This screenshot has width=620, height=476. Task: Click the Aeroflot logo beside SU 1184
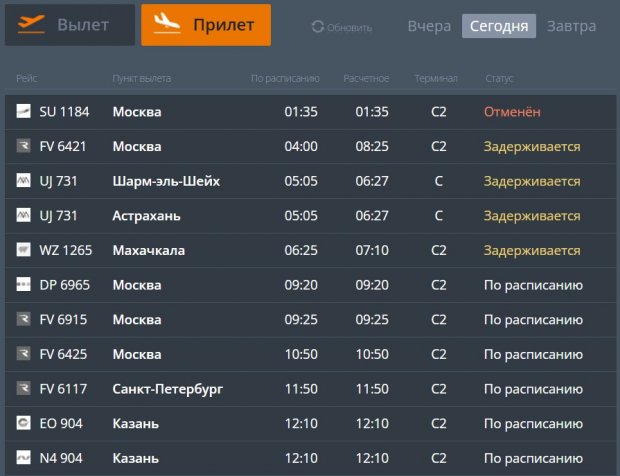(x=24, y=111)
